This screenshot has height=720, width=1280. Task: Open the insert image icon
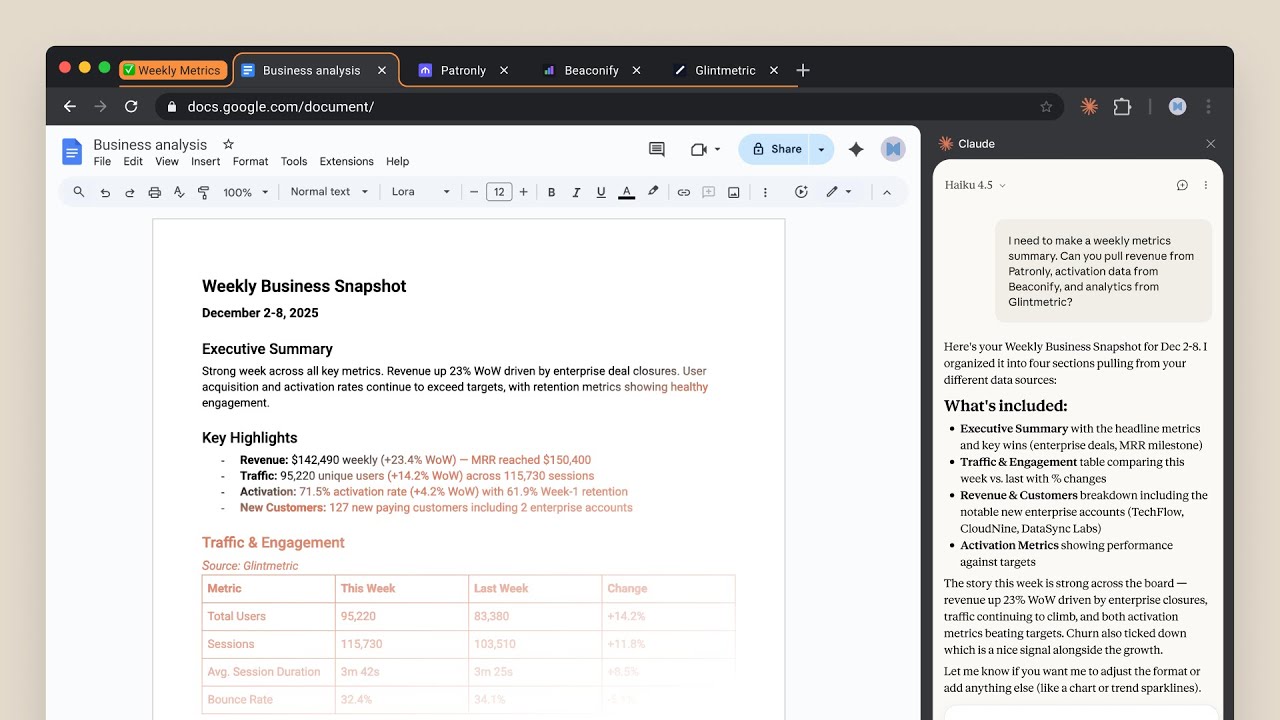click(733, 192)
